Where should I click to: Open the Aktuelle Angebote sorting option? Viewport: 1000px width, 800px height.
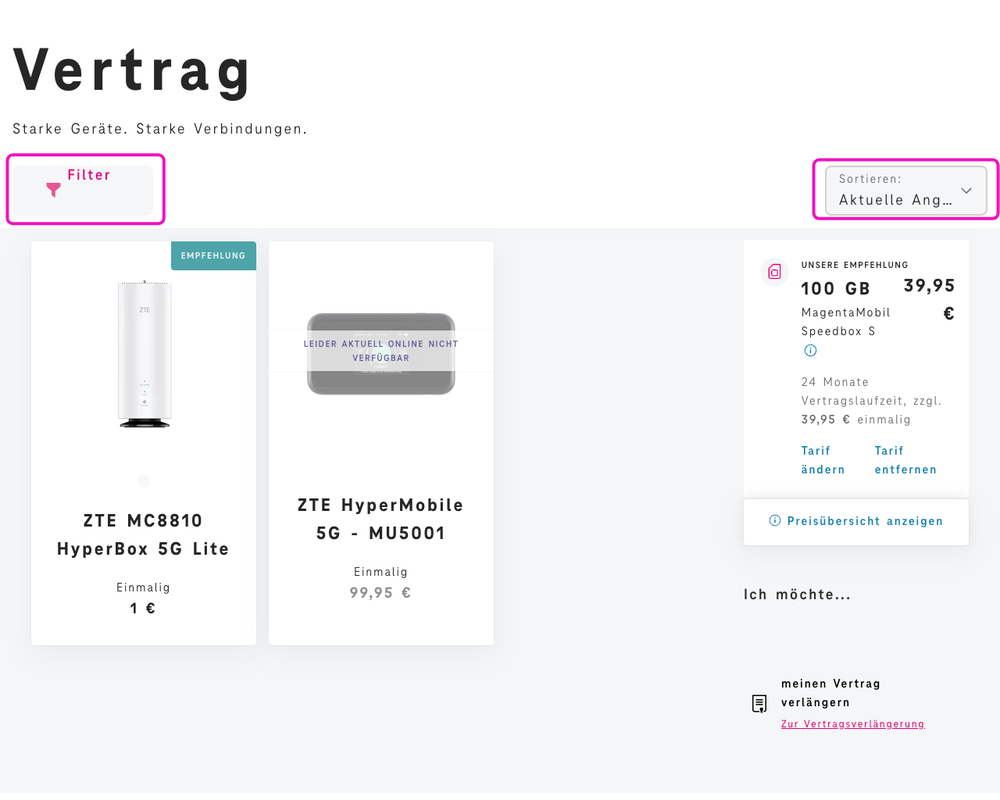point(893,200)
